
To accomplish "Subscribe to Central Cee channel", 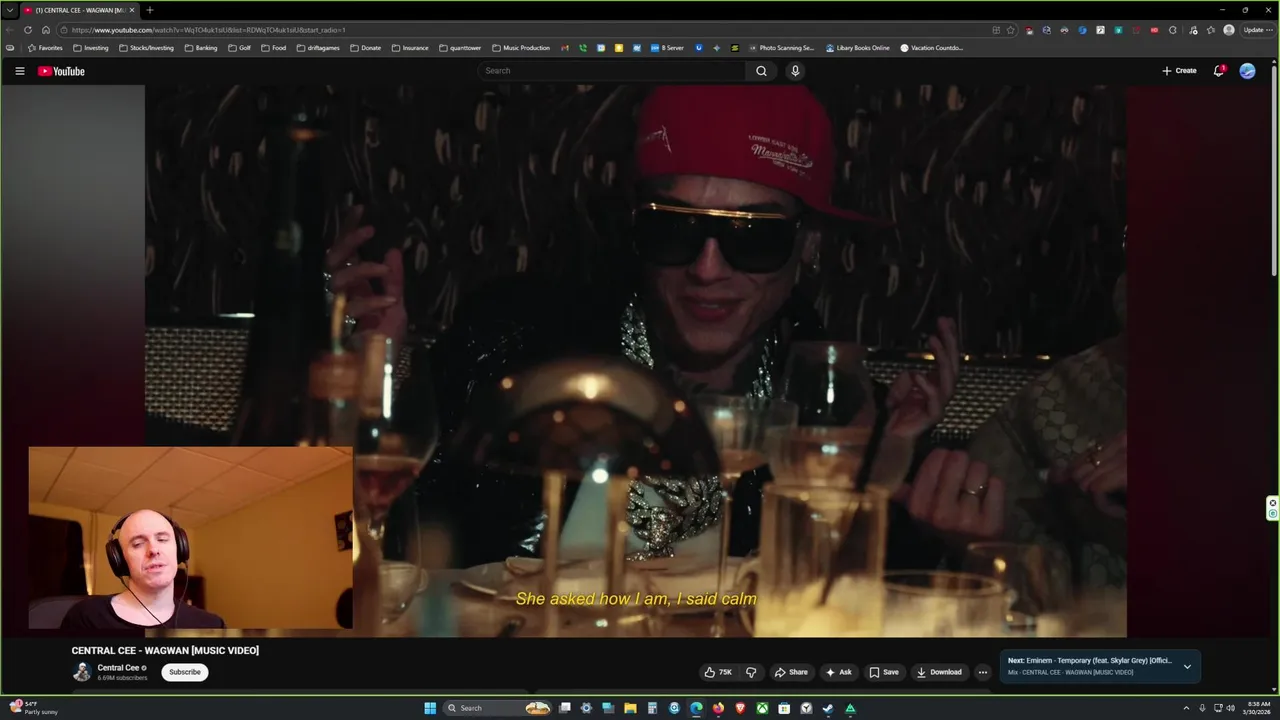I will [x=185, y=672].
